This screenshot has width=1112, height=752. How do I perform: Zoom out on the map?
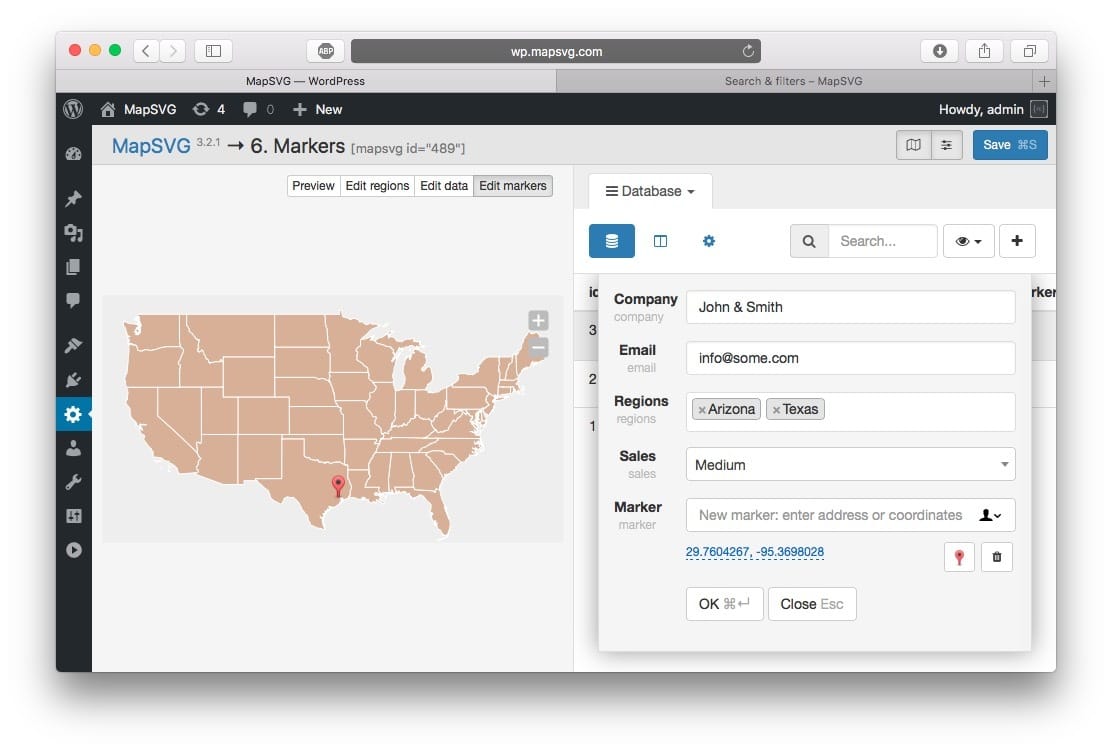[538, 348]
